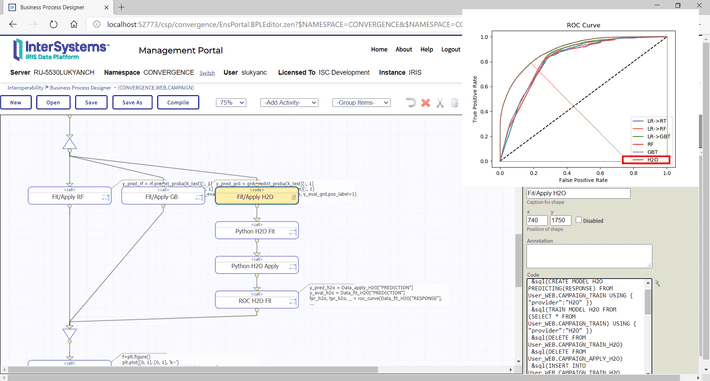
Task: Click the LR->RT legend entry
Action: point(650,121)
